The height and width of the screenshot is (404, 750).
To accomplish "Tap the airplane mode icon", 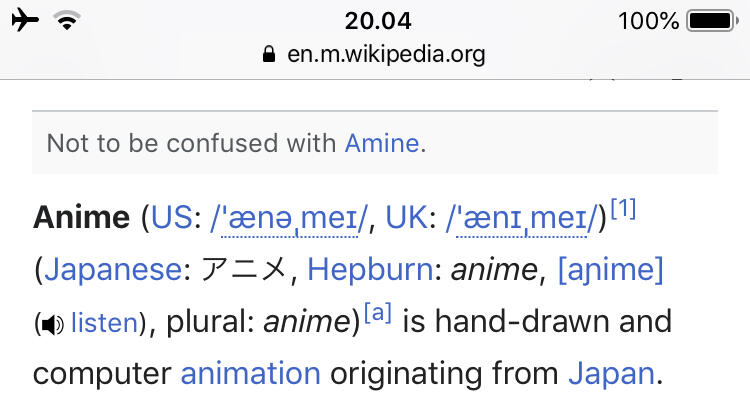I will 26,20.
